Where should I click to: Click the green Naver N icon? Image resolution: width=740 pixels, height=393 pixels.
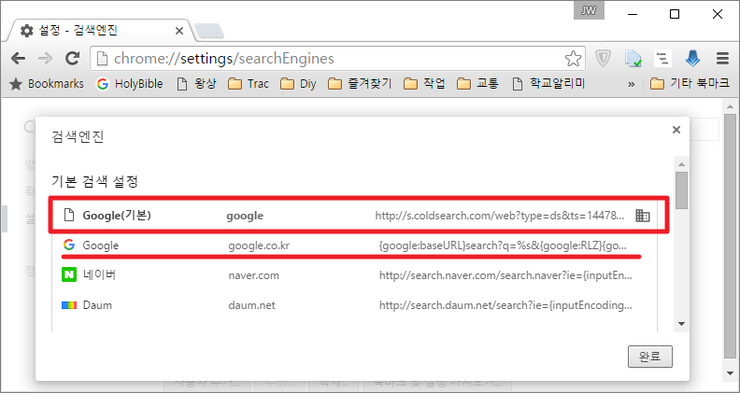point(69,275)
